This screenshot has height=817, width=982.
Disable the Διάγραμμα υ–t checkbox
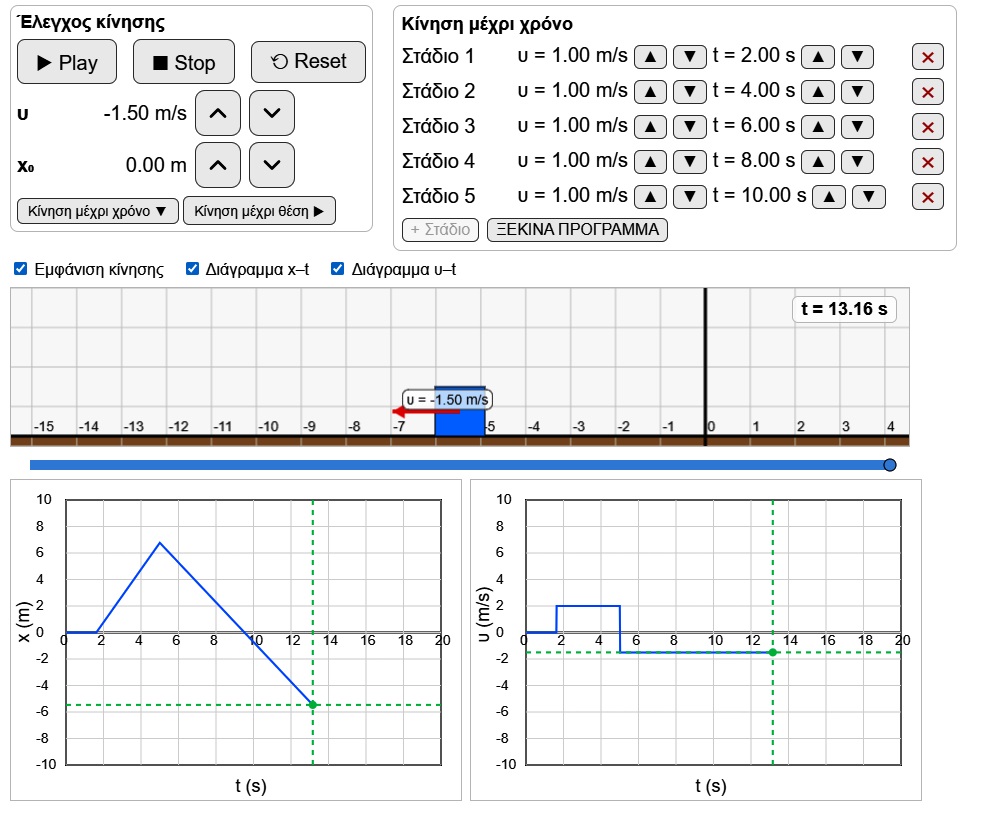coord(338,269)
